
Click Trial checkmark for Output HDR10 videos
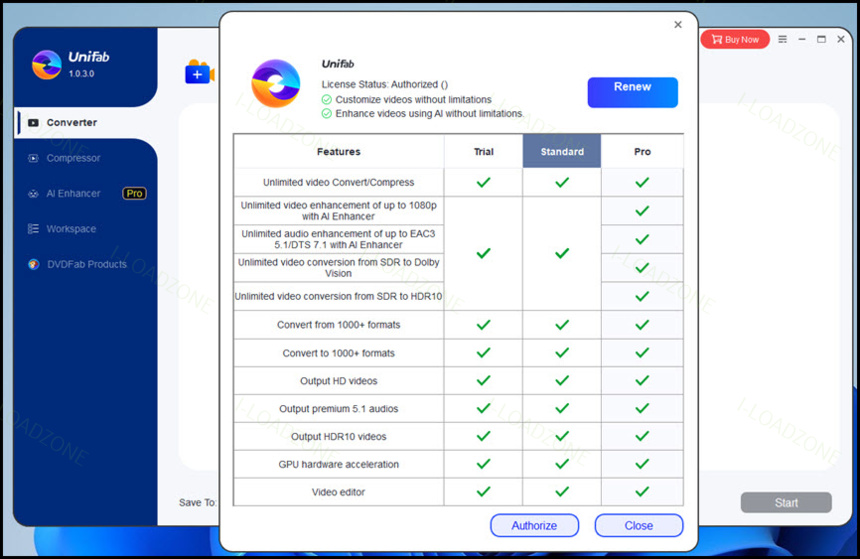(x=483, y=436)
